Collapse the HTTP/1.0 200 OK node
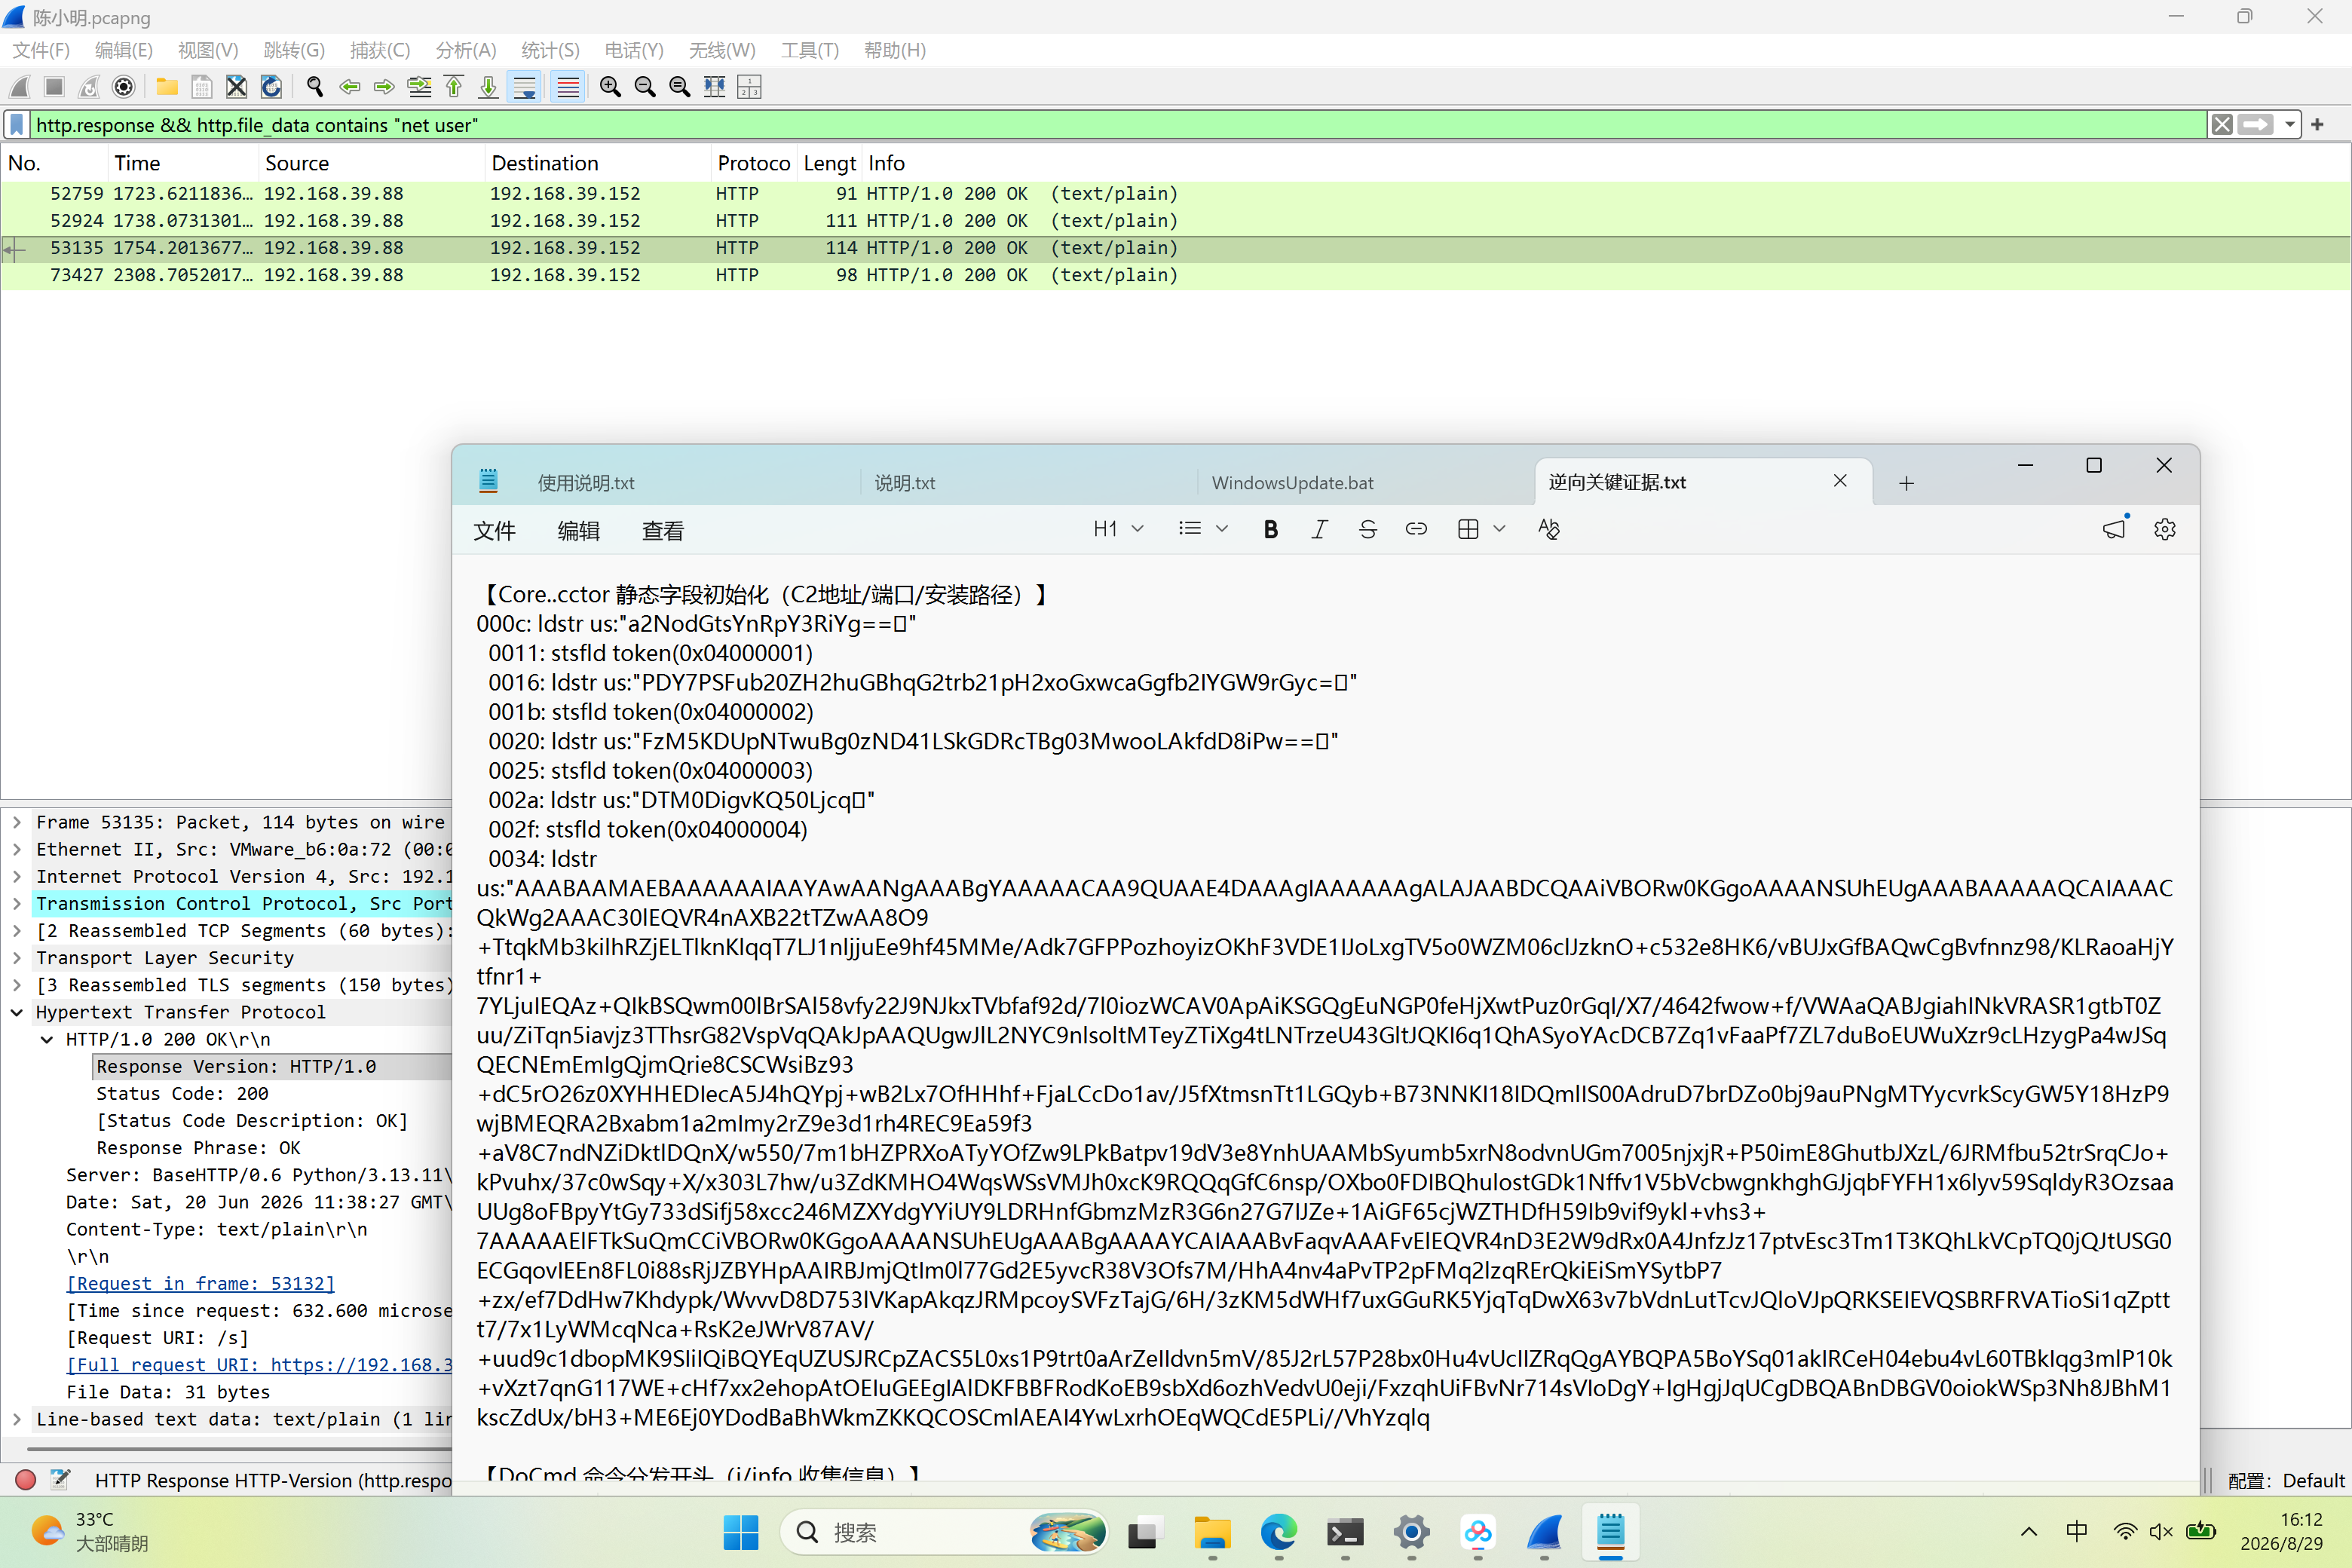2352x1568 pixels. [47, 1039]
